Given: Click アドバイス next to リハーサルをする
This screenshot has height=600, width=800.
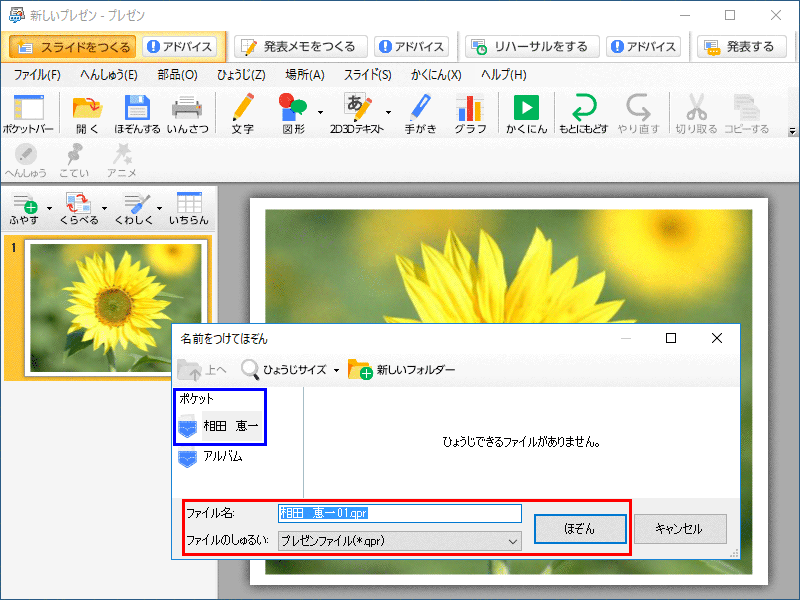Looking at the screenshot, I should point(643,46).
